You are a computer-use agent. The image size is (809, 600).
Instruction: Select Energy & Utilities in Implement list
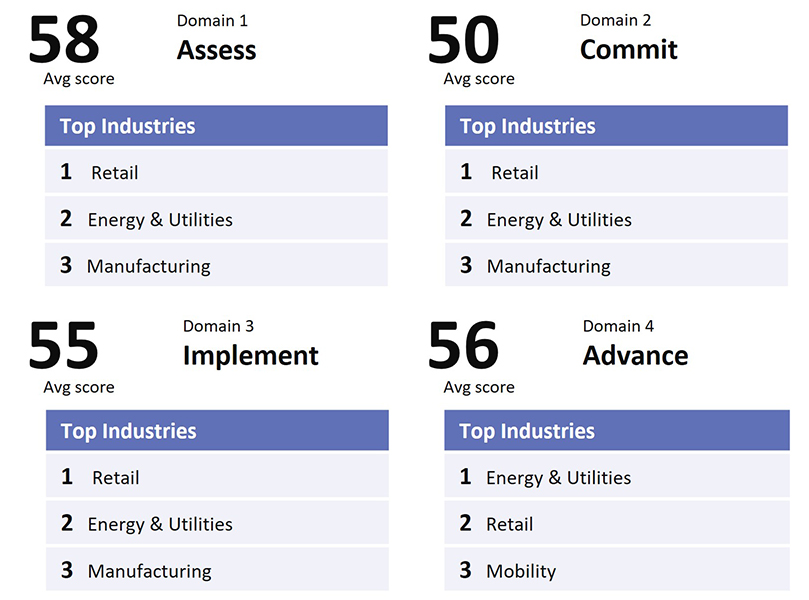click(160, 524)
